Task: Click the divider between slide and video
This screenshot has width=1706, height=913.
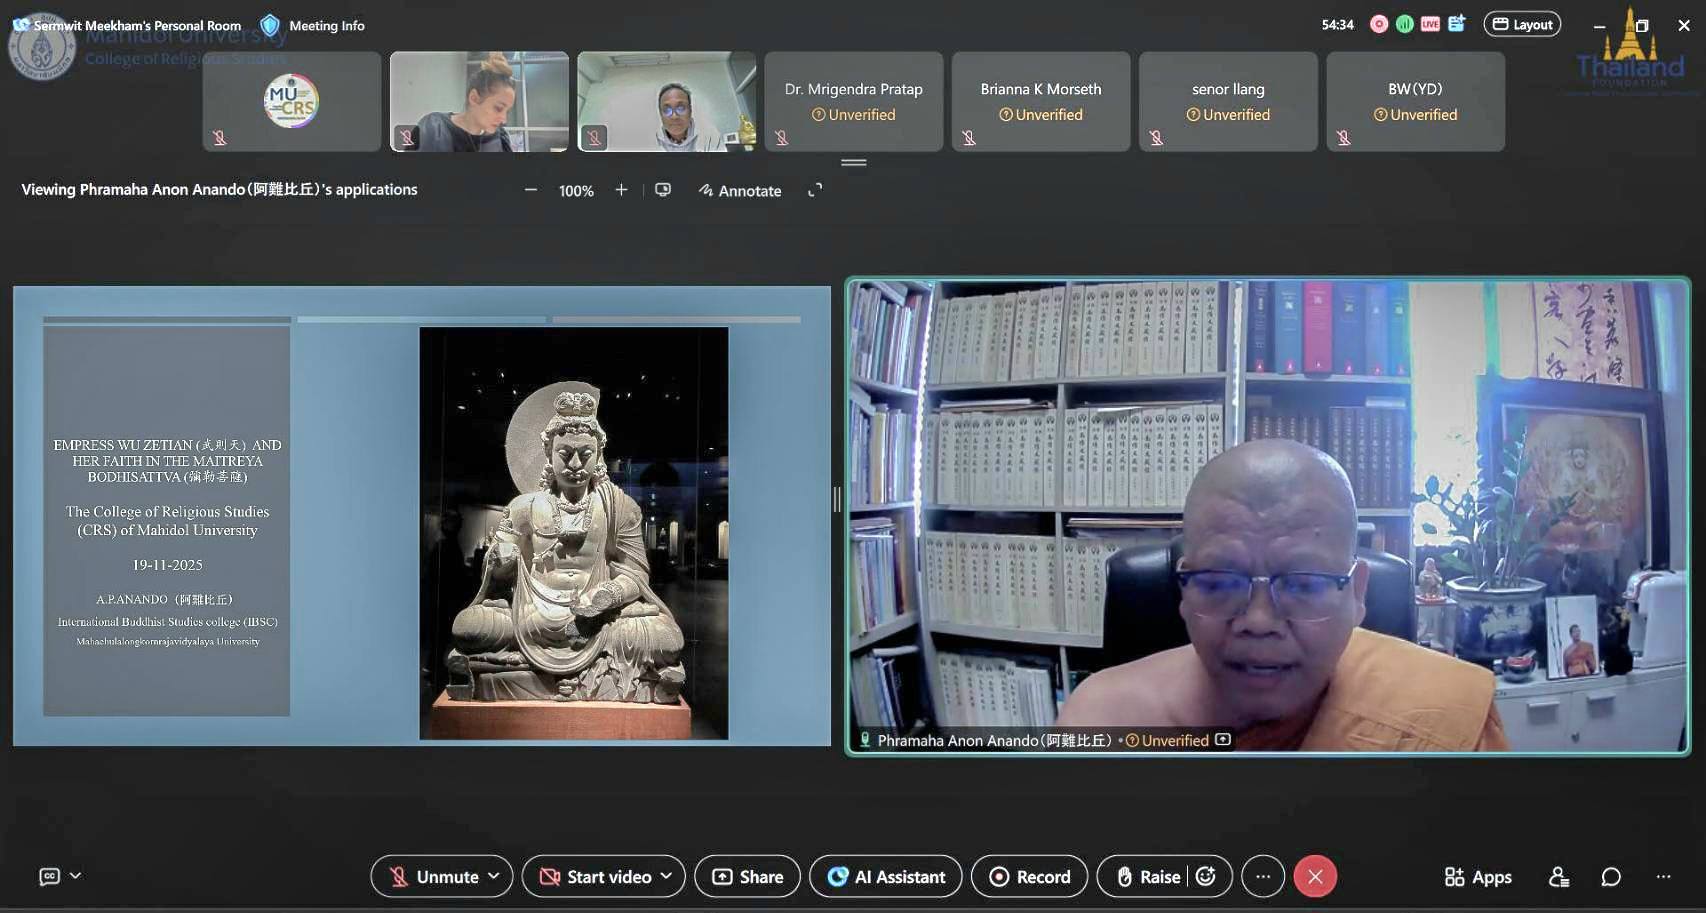Action: click(837, 499)
